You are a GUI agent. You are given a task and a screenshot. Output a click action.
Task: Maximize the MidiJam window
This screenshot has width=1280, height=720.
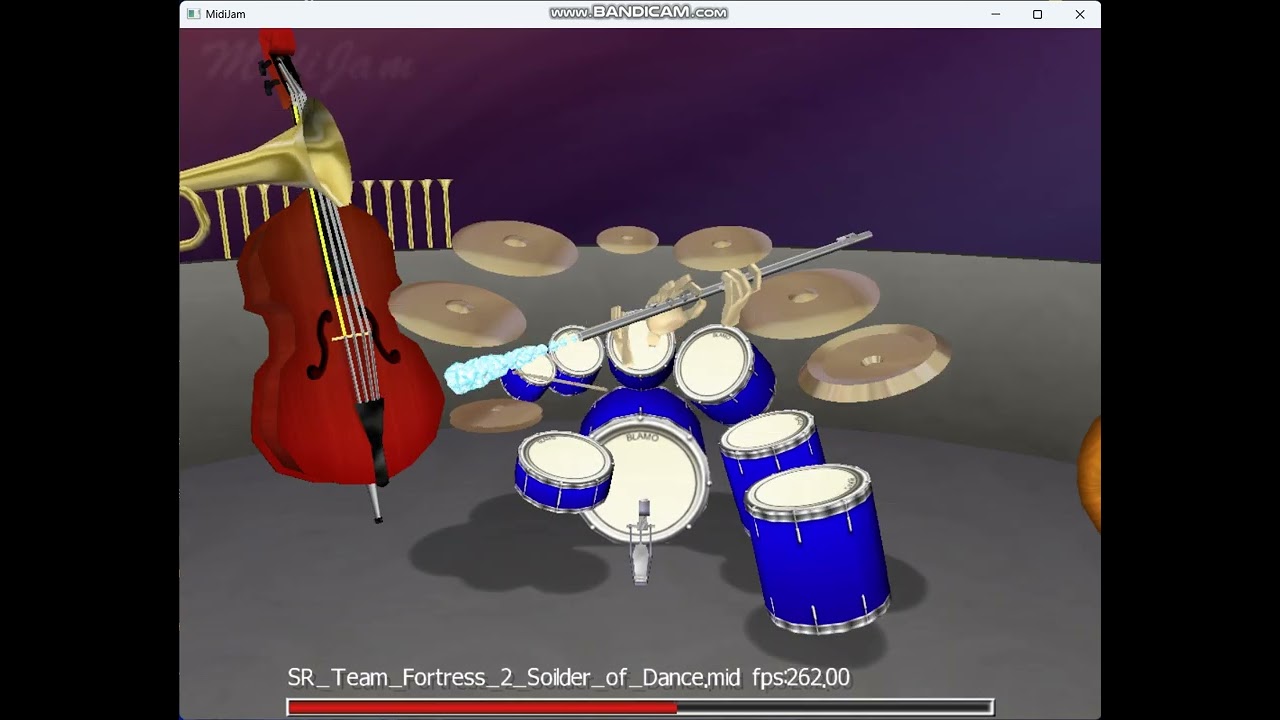pos(1038,14)
